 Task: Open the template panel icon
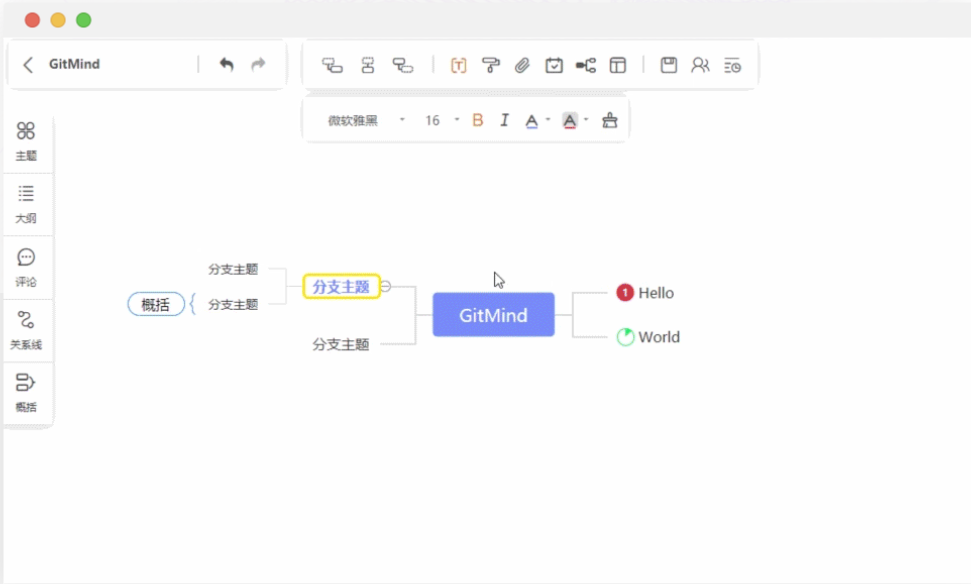(617, 65)
